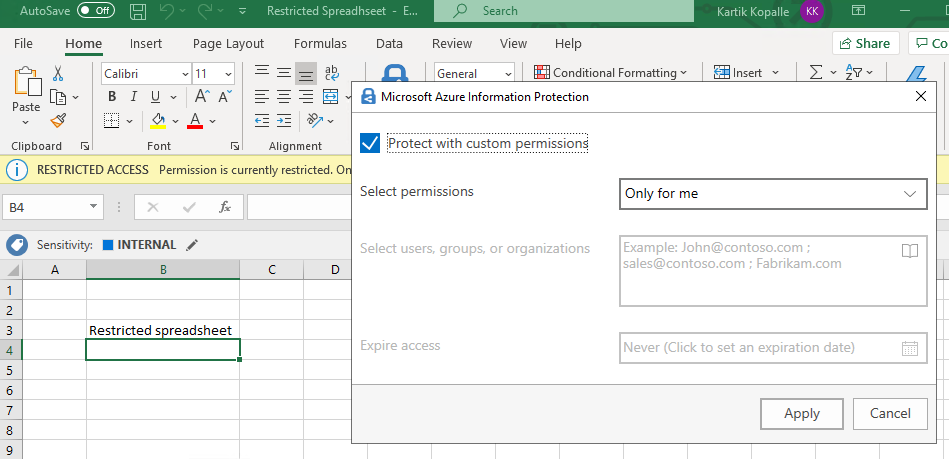Close the Azure Information Protection dialog
This screenshot has width=949, height=459.
921,96
